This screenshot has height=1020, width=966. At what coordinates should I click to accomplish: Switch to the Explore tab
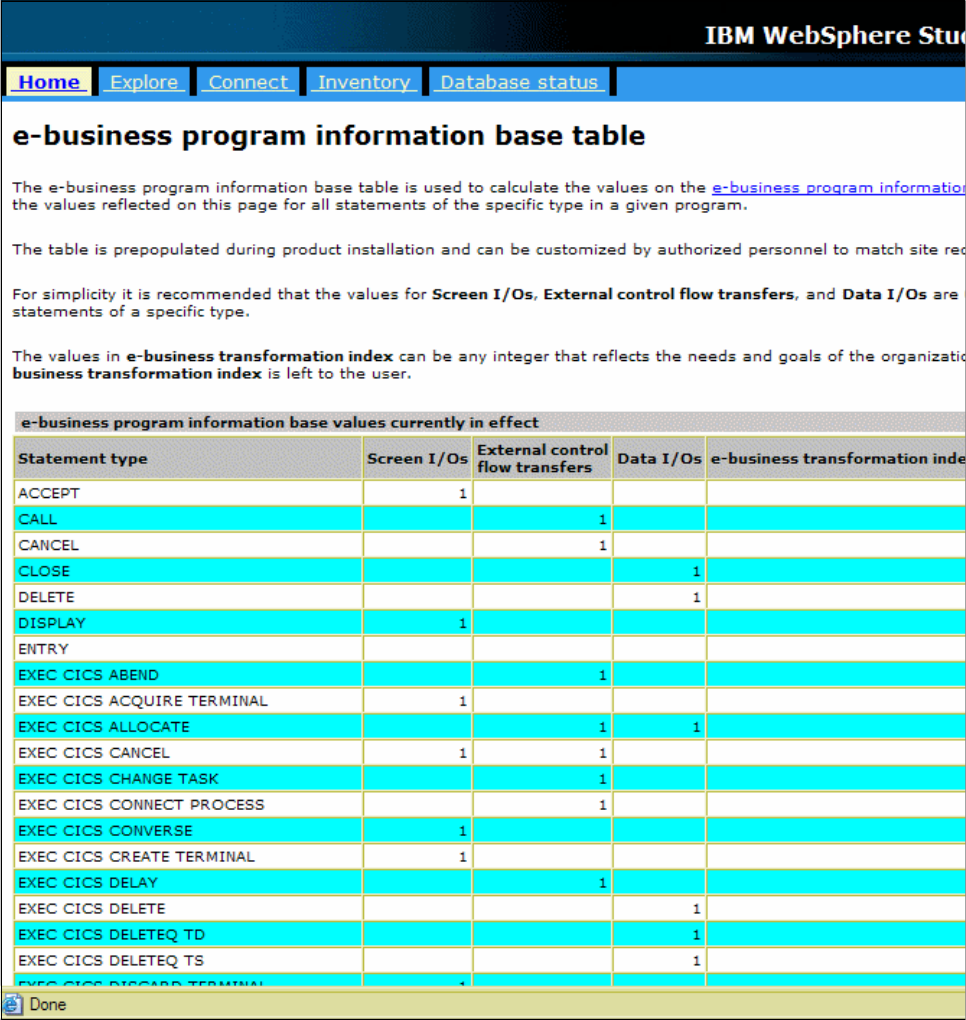click(144, 82)
